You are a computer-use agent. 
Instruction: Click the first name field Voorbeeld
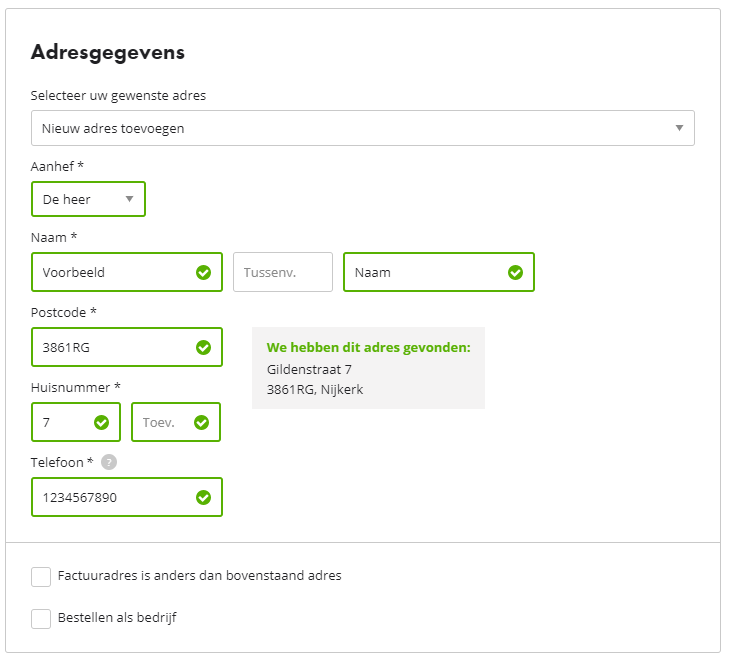(x=127, y=272)
